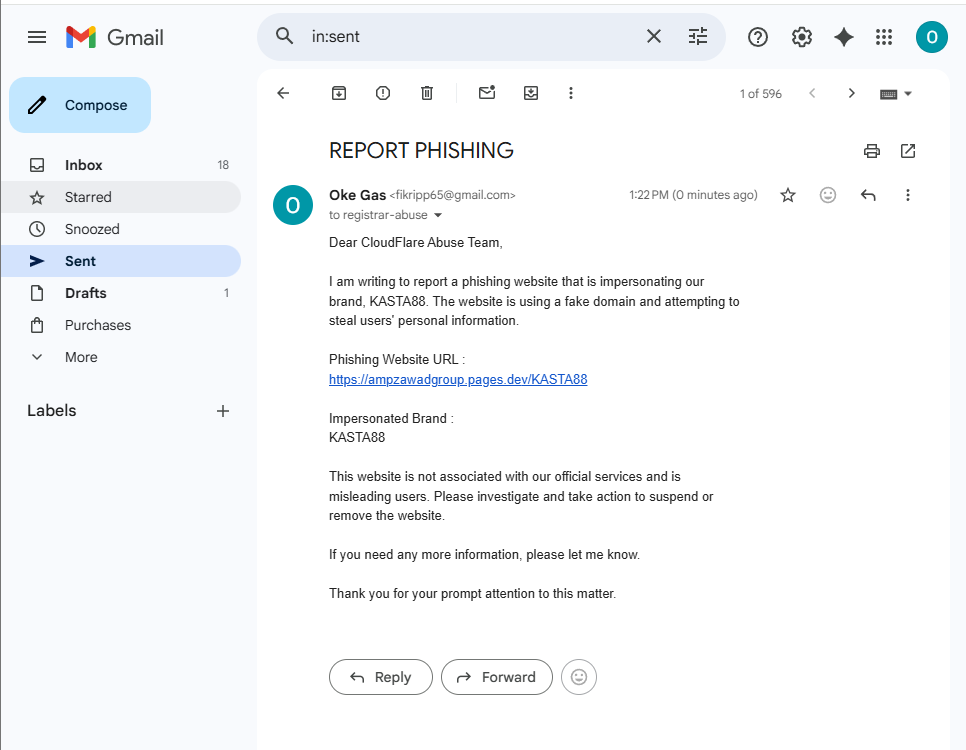Screen dimensions: 966x750
Task: Create a new label with the plus
Action: pyautogui.click(x=223, y=411)
